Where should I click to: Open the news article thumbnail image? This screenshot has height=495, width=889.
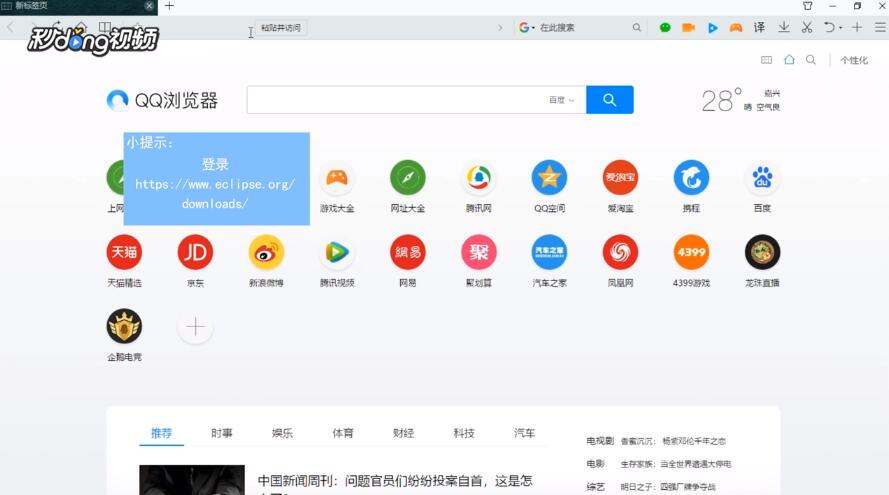coord(192,480)
